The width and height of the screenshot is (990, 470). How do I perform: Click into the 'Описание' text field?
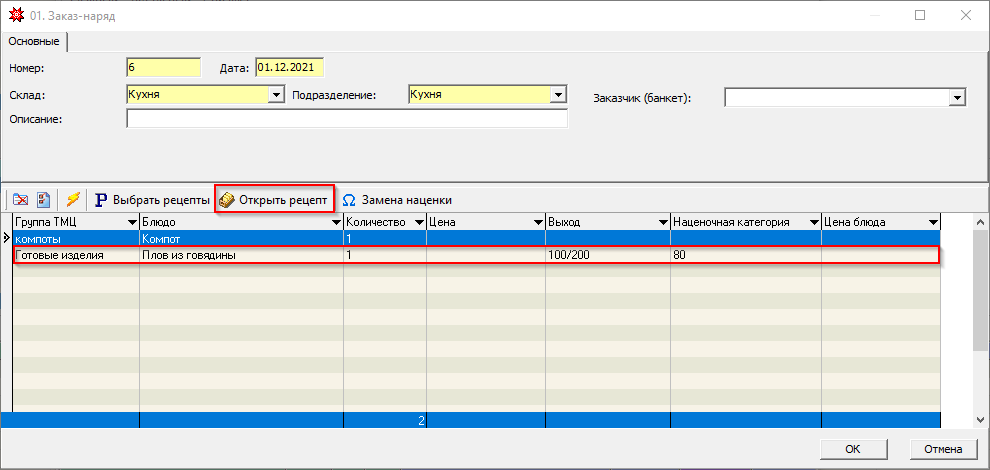pyautogui.click(x=346, y=119)
